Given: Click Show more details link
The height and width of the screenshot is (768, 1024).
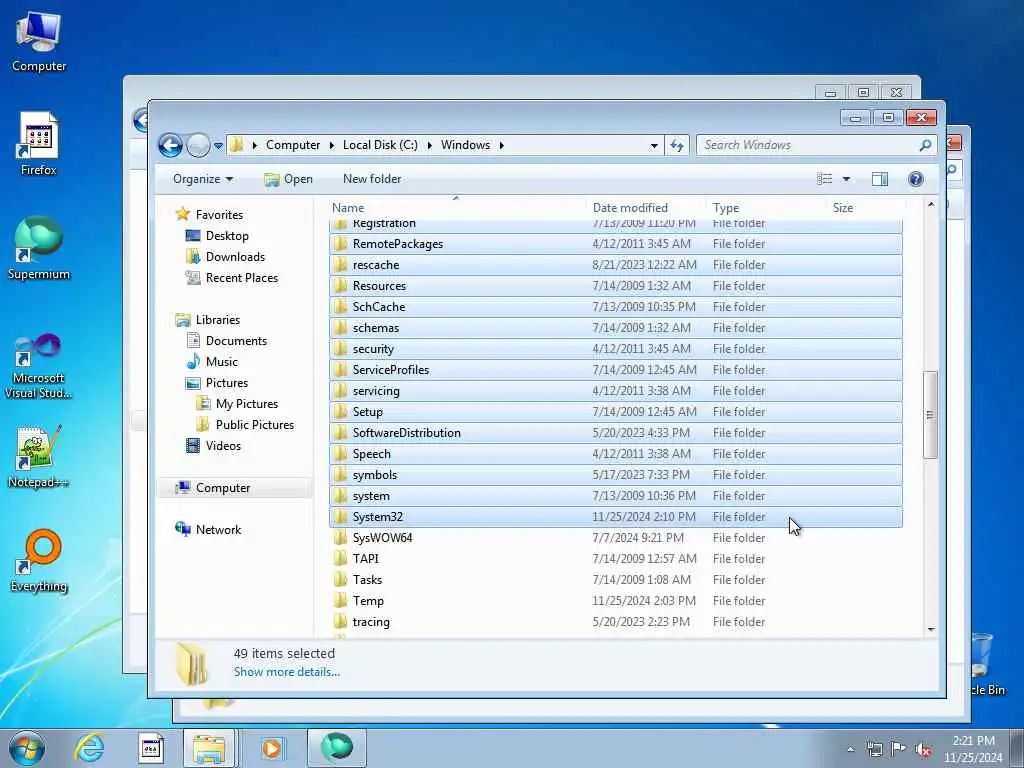Looking at the screenshot, I should (287, 672).
